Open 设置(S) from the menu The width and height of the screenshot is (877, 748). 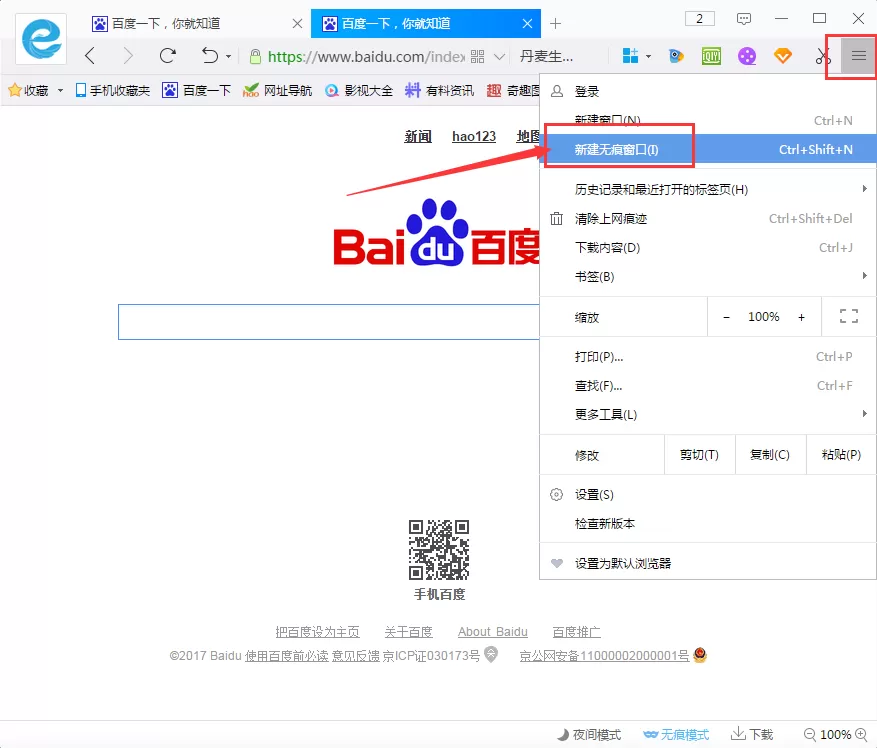(x=708, y=495)
